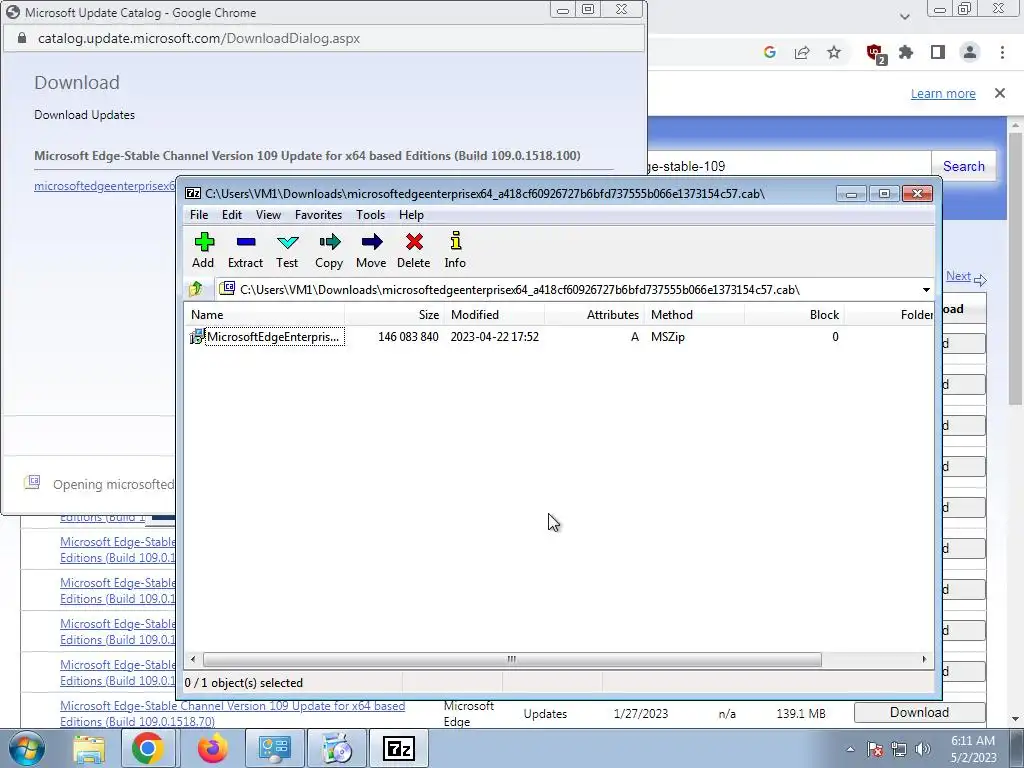Expand the 7-Zip address path dropdown
1024x768 pixels.
coord(926,289)
